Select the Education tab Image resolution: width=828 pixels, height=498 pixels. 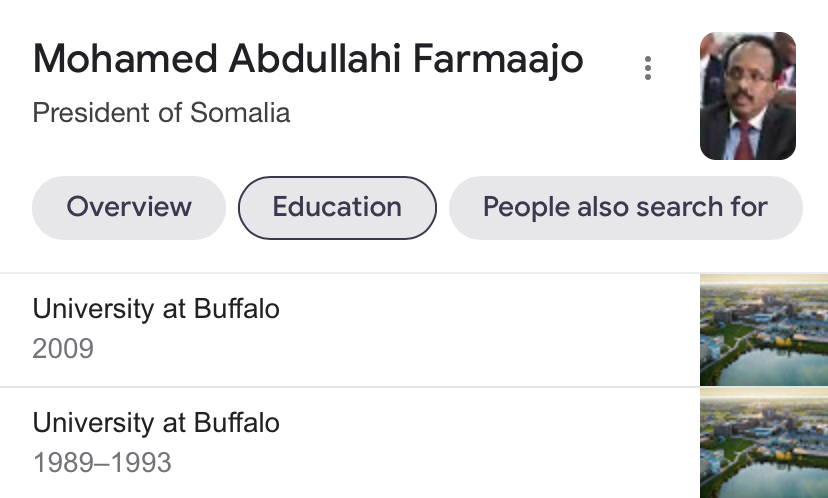337,208
